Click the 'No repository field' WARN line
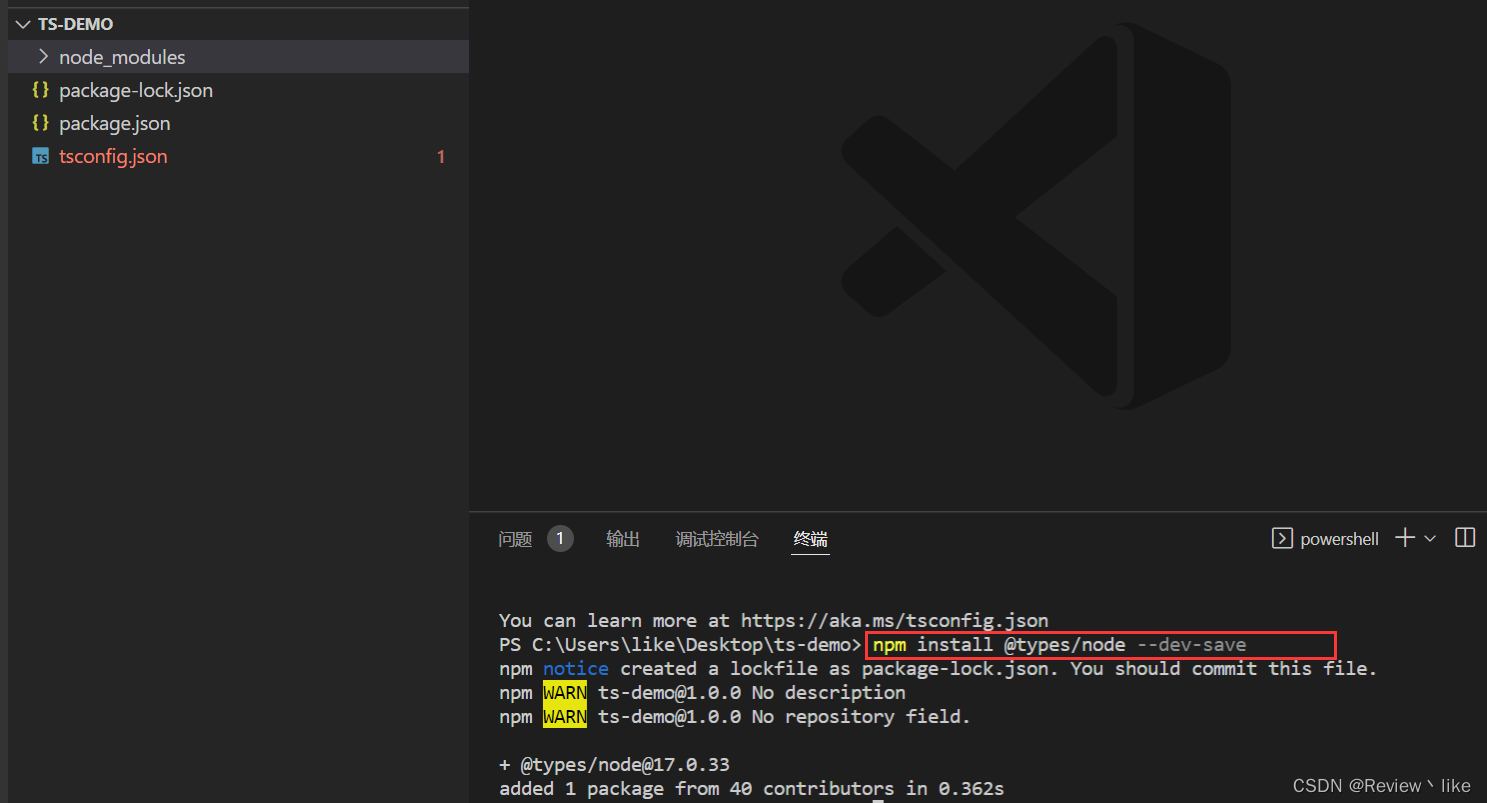This screenshot has height=803, width=1487. (x=735, y=717)
